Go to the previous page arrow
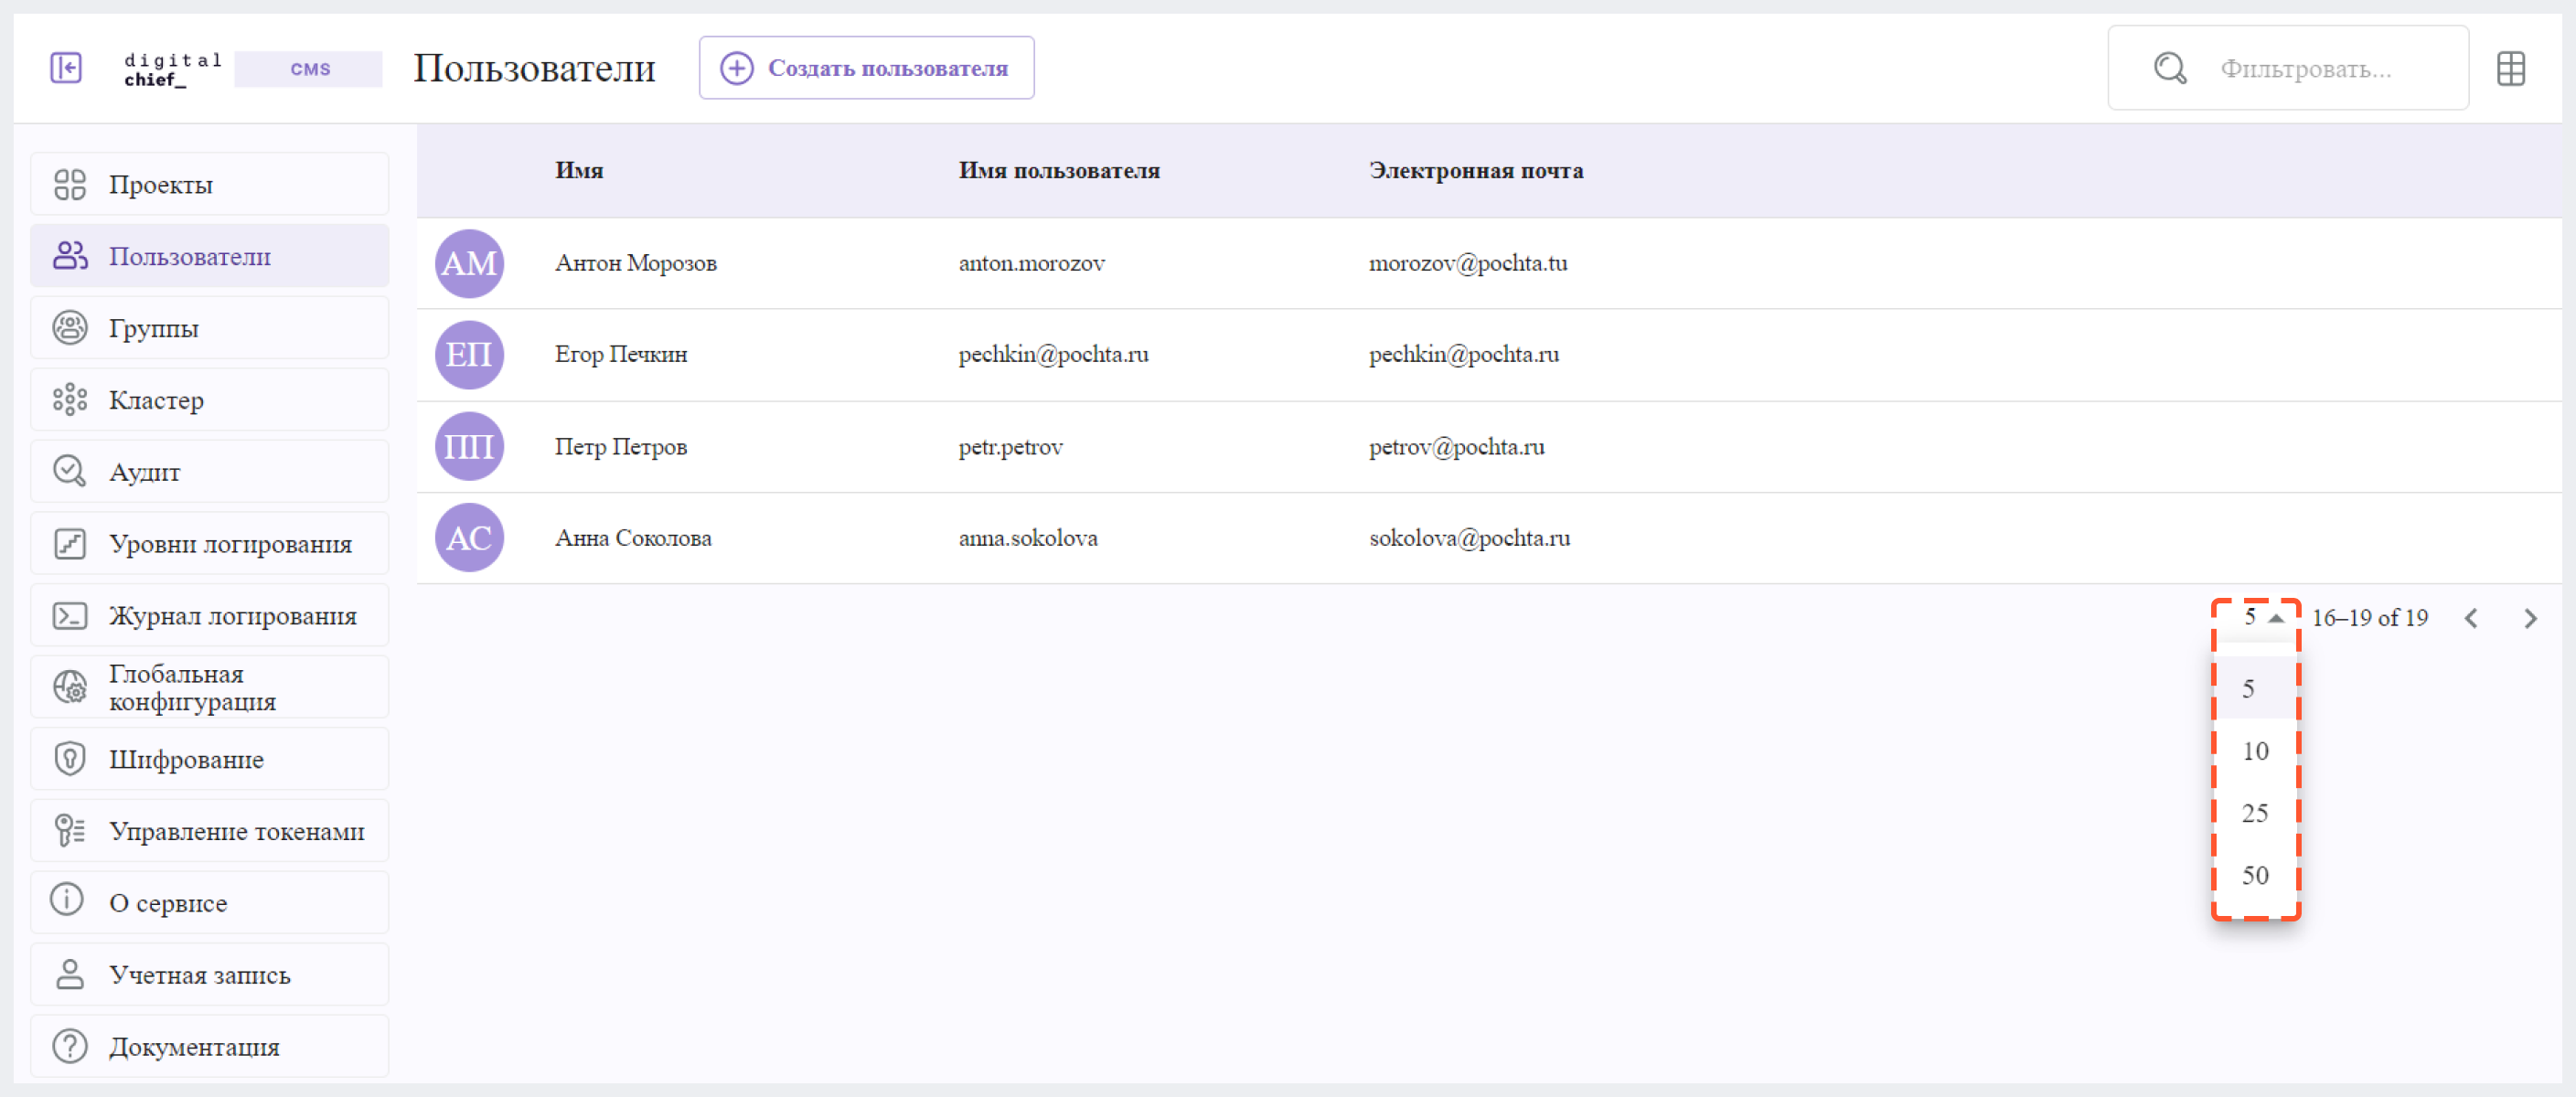The width and height of the screenshot is (2576, 1097). point(2471,619)
